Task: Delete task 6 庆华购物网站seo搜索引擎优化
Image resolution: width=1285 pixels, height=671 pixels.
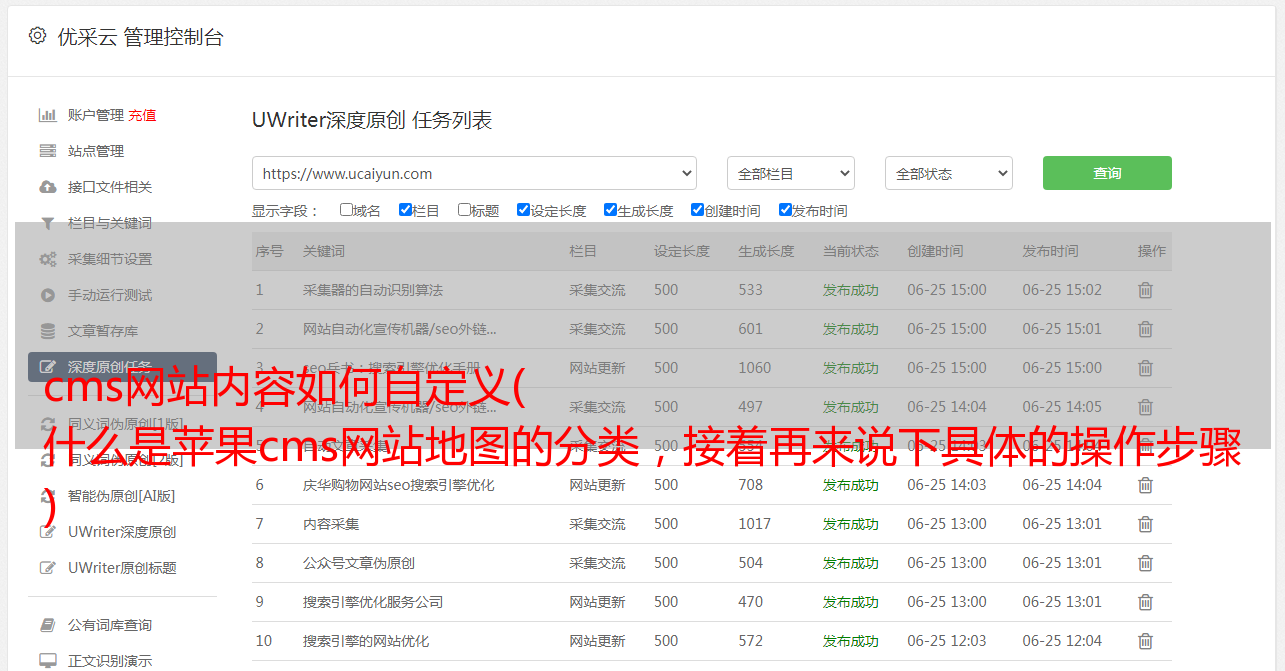Action: [1146, 485]
